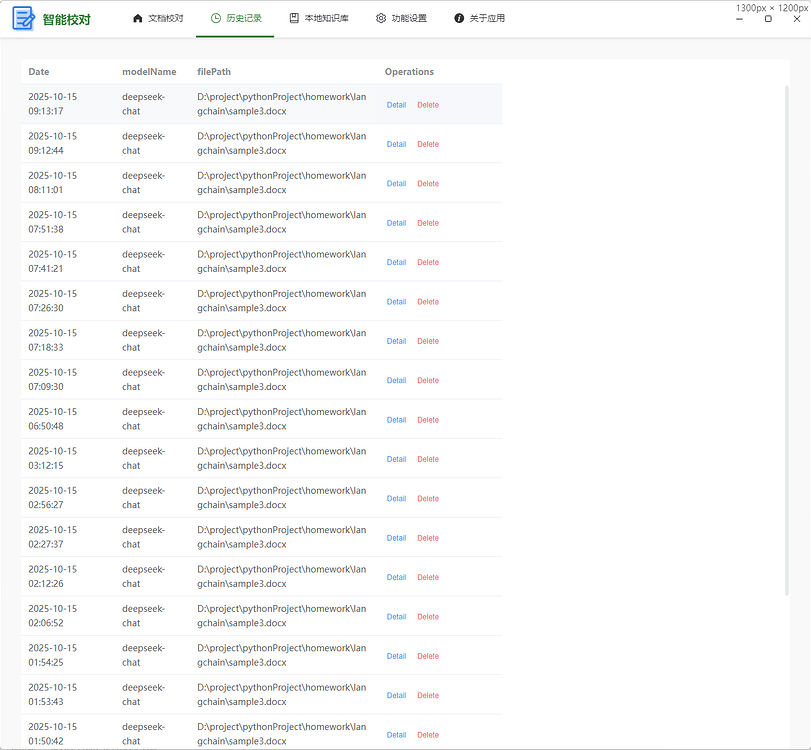Click the modelName column header
Screen dimensions: 811x750
[149, 72]
